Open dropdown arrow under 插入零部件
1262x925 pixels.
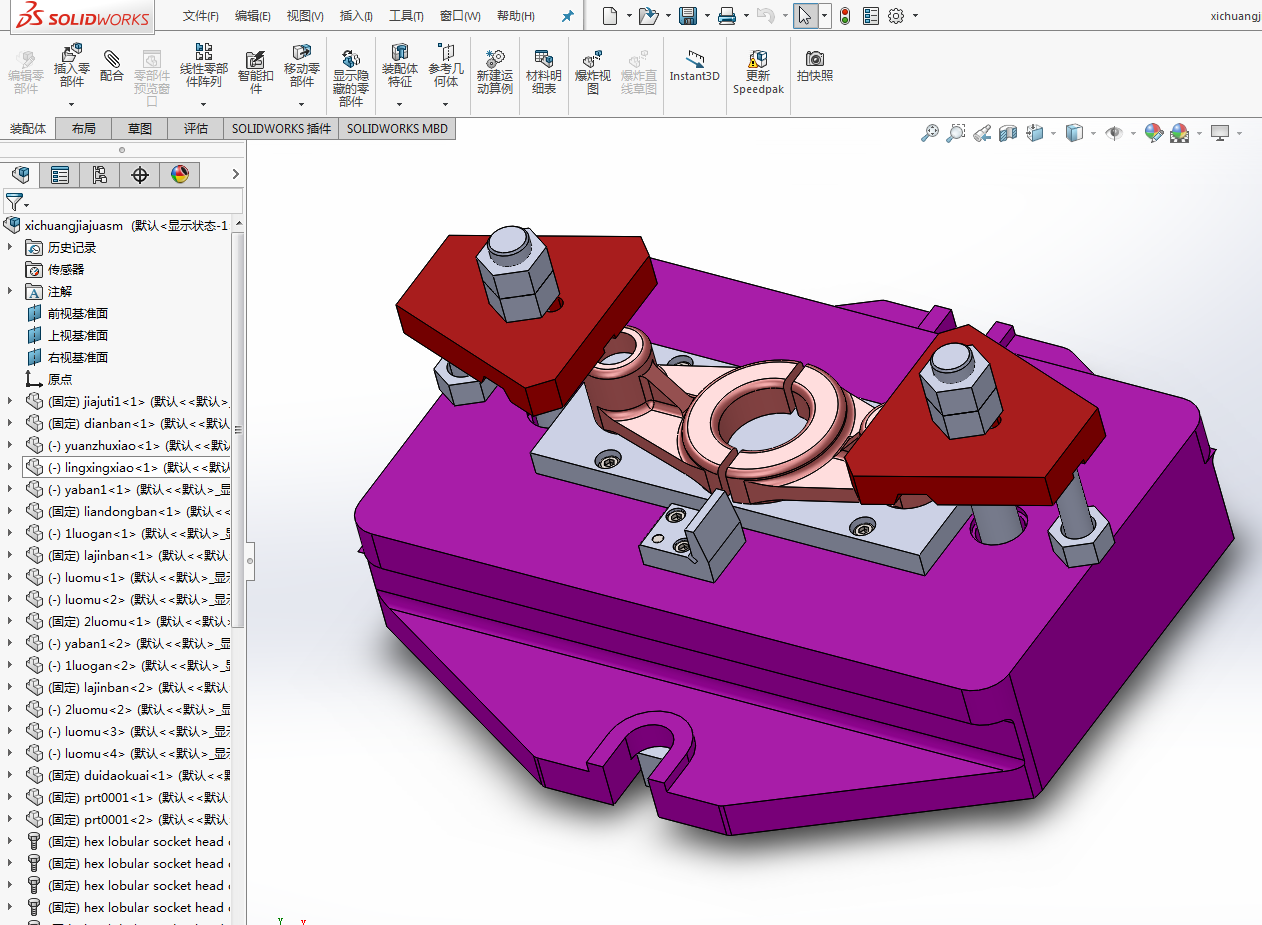[x=72, y=104]
